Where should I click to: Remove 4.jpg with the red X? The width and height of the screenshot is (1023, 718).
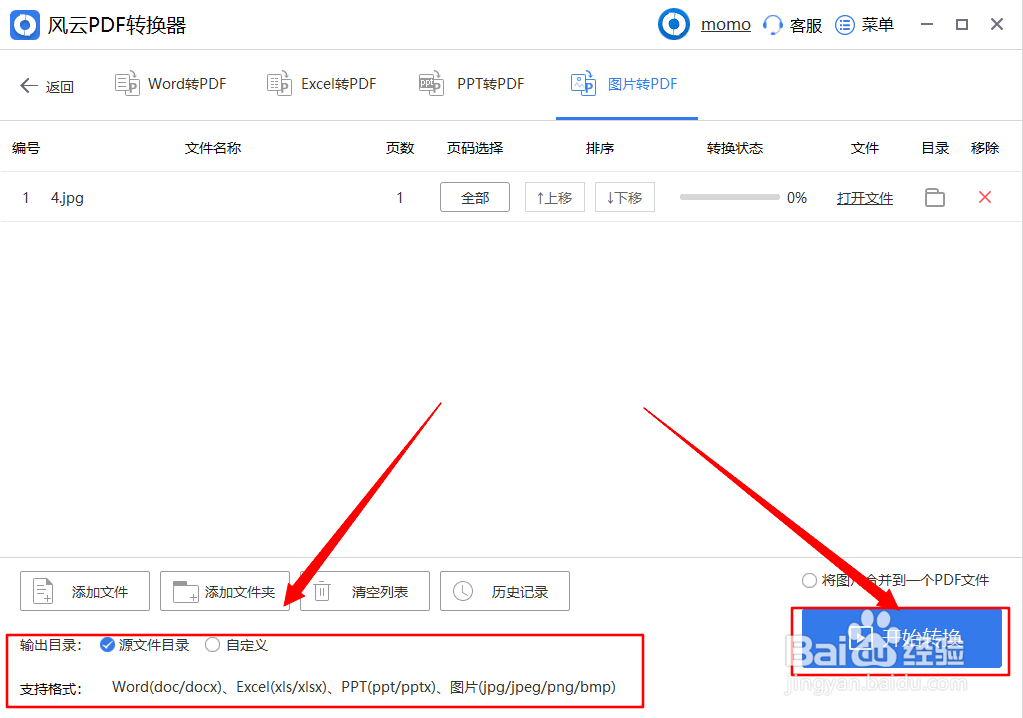[x=985, y=197]
